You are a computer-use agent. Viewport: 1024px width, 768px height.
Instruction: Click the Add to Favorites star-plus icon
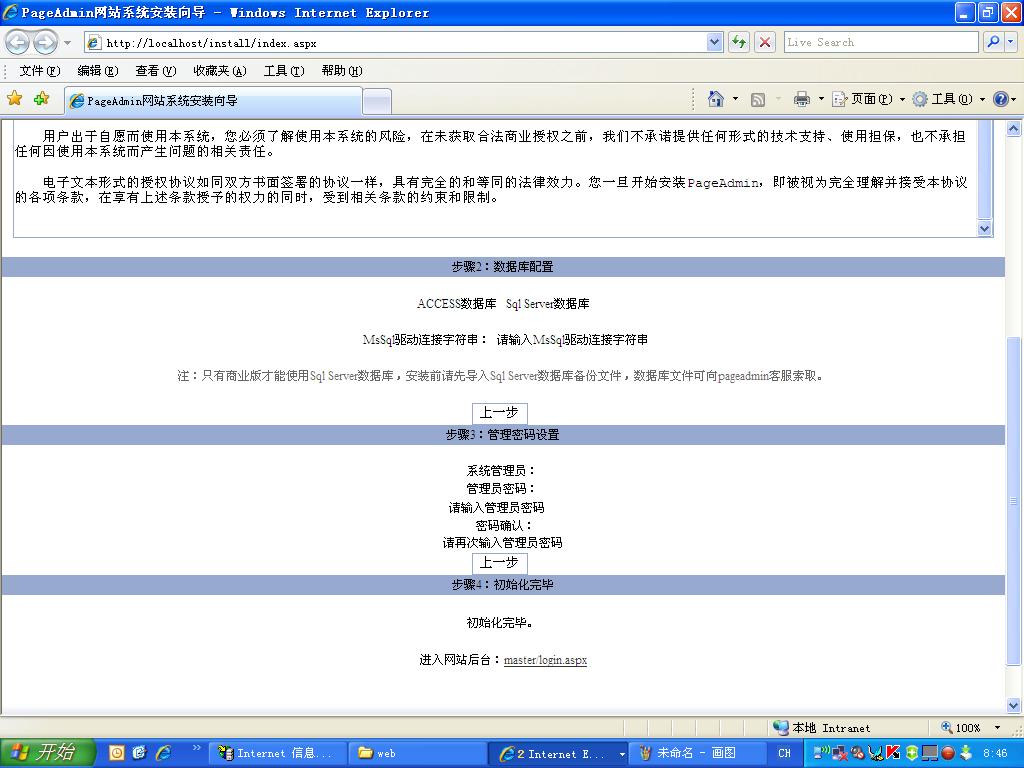point(41,99)
